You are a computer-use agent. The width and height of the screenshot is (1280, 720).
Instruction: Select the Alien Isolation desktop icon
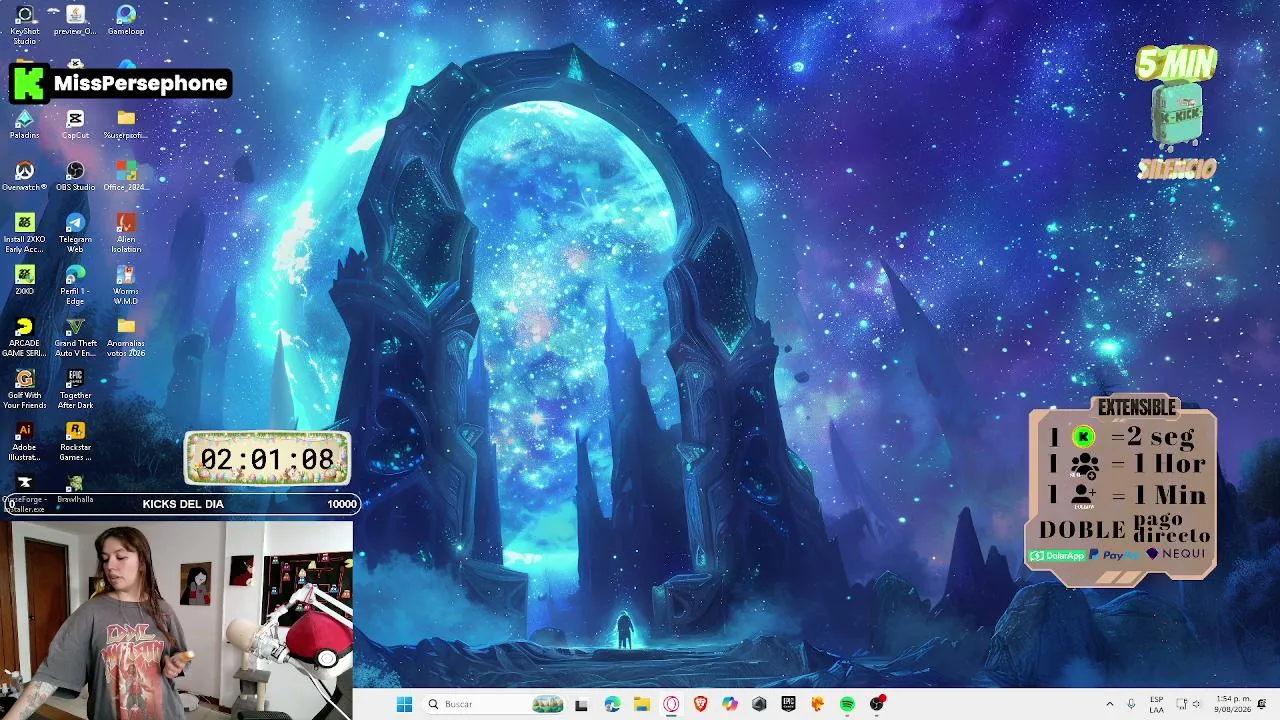tap(125, 233)
